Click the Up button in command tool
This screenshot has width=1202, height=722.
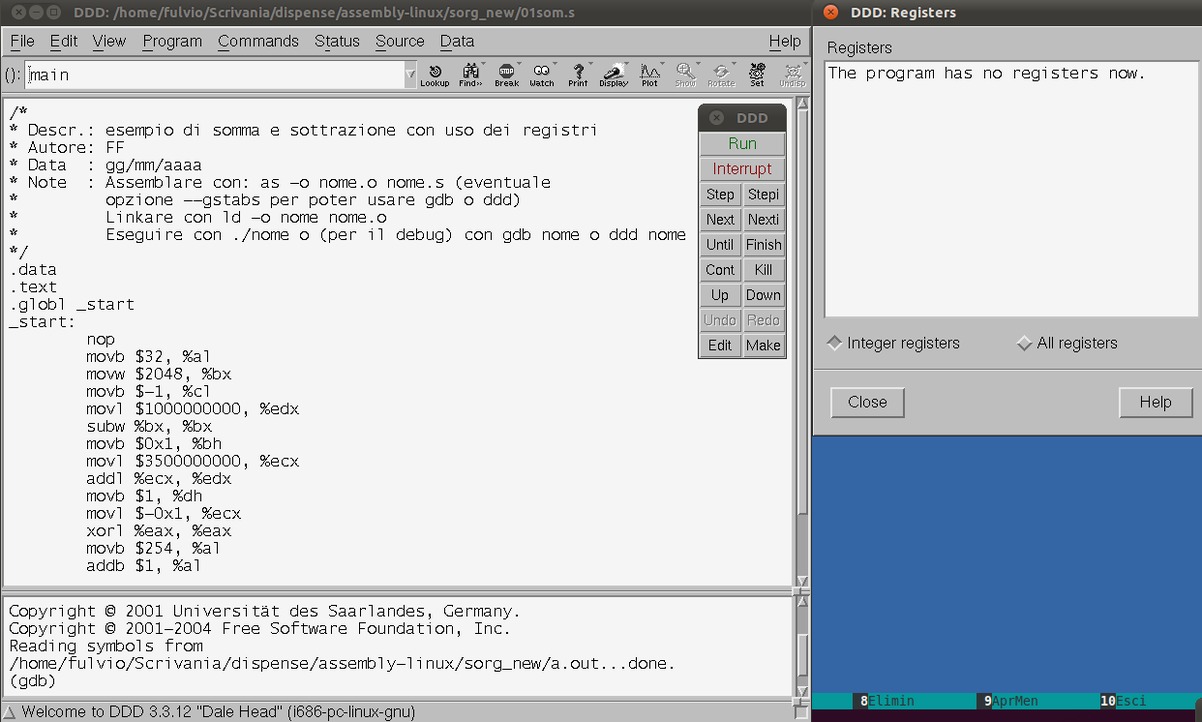[720, 295]
